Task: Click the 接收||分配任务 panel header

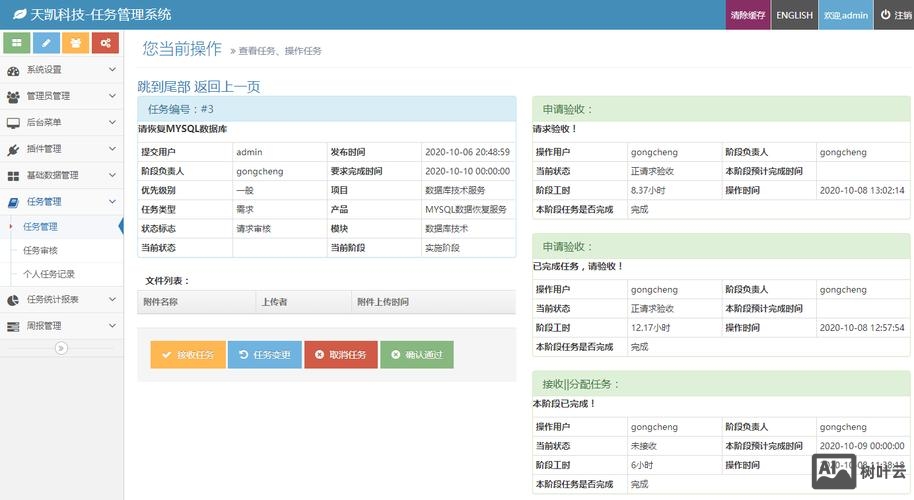Action: tap(721, 384)
